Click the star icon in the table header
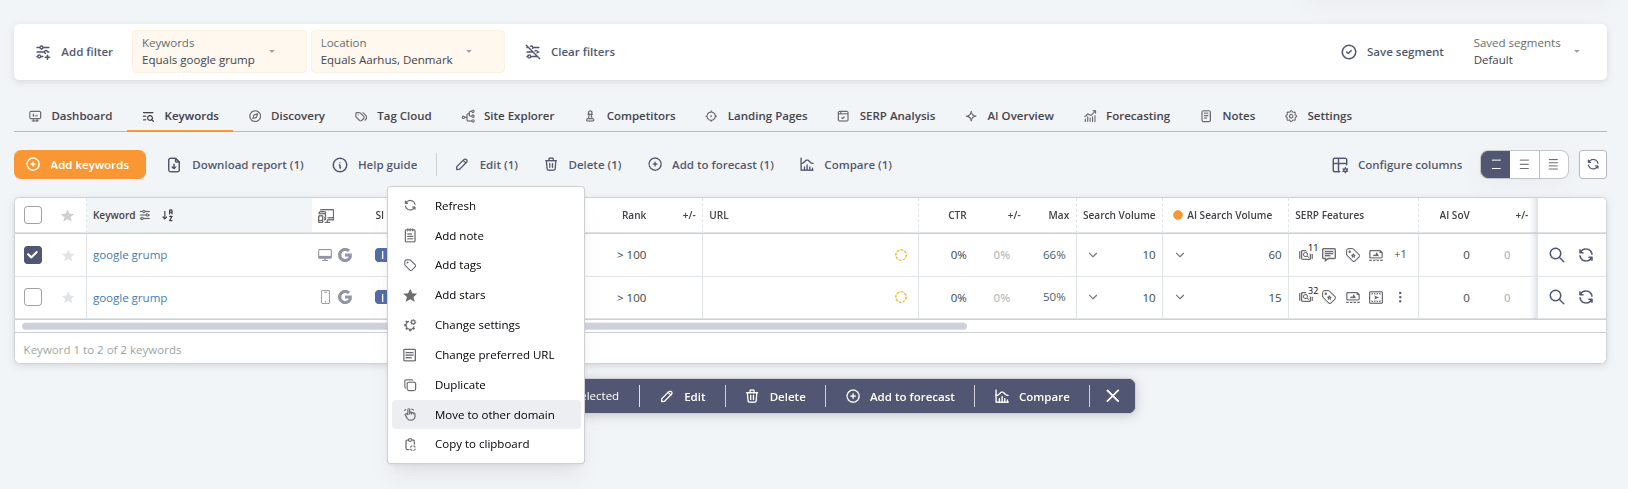 pyautogui.click(x=67, y=215)
